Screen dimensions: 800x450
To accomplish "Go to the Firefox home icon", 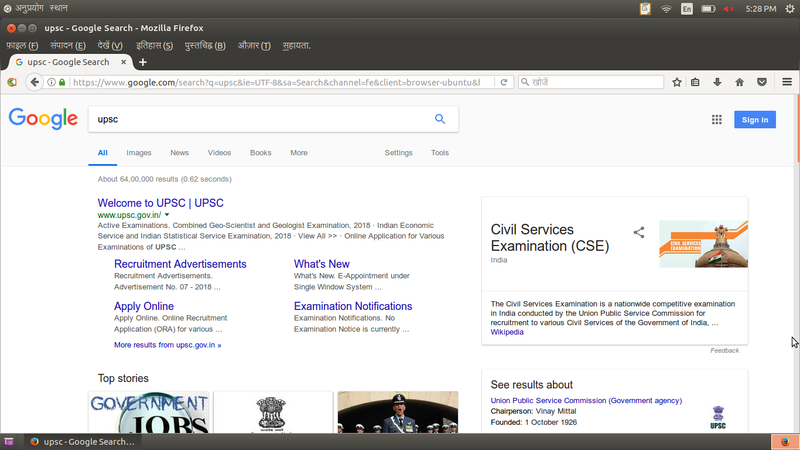I will click(739, 82).
